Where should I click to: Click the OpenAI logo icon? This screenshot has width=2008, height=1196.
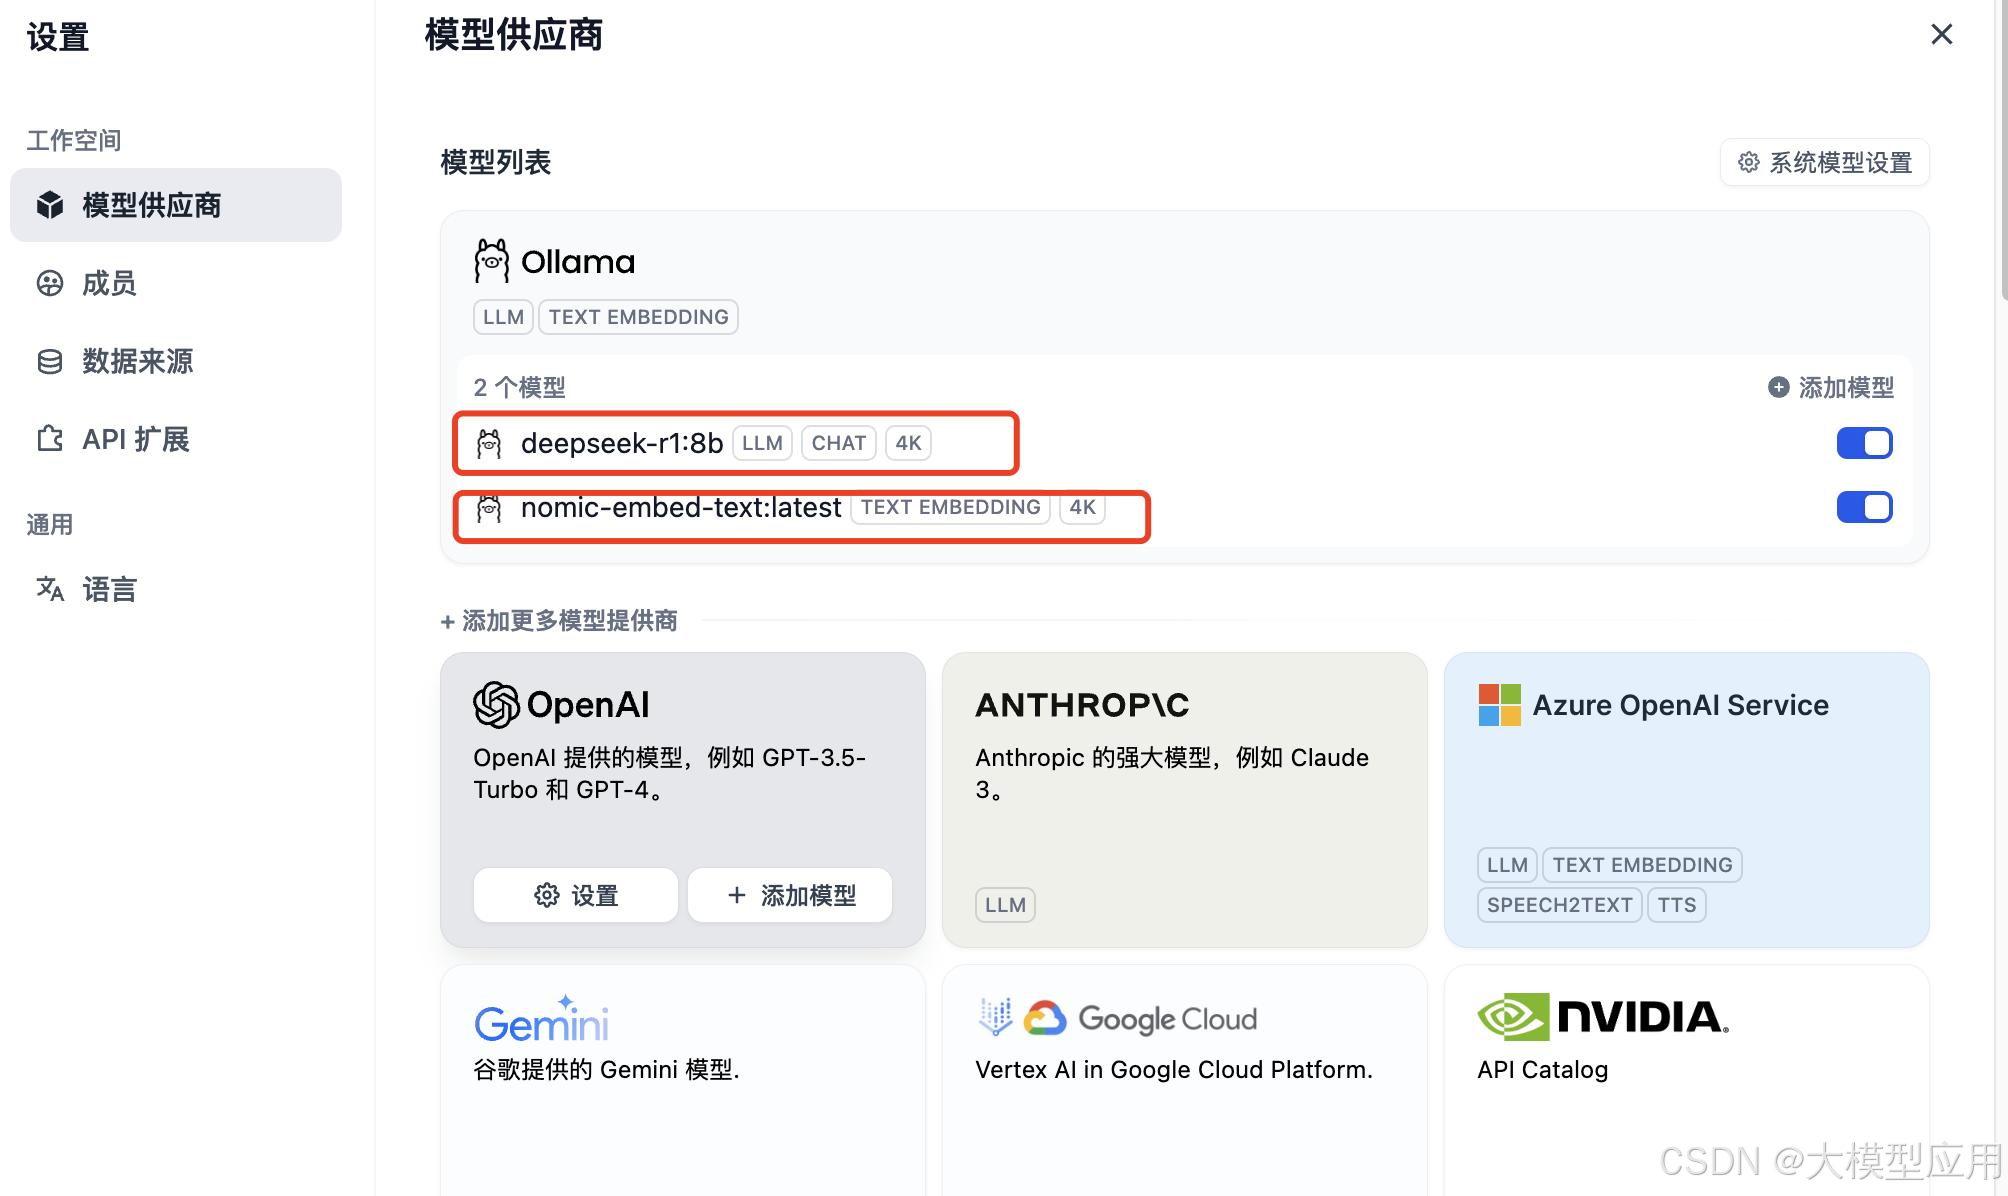point(496,705)
